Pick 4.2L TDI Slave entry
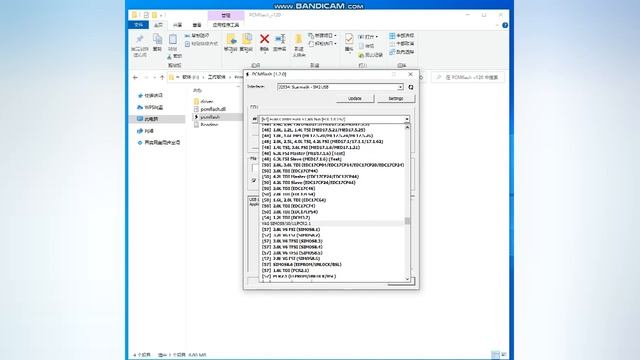Screen dimensions: 640x360 pos(309,182)
